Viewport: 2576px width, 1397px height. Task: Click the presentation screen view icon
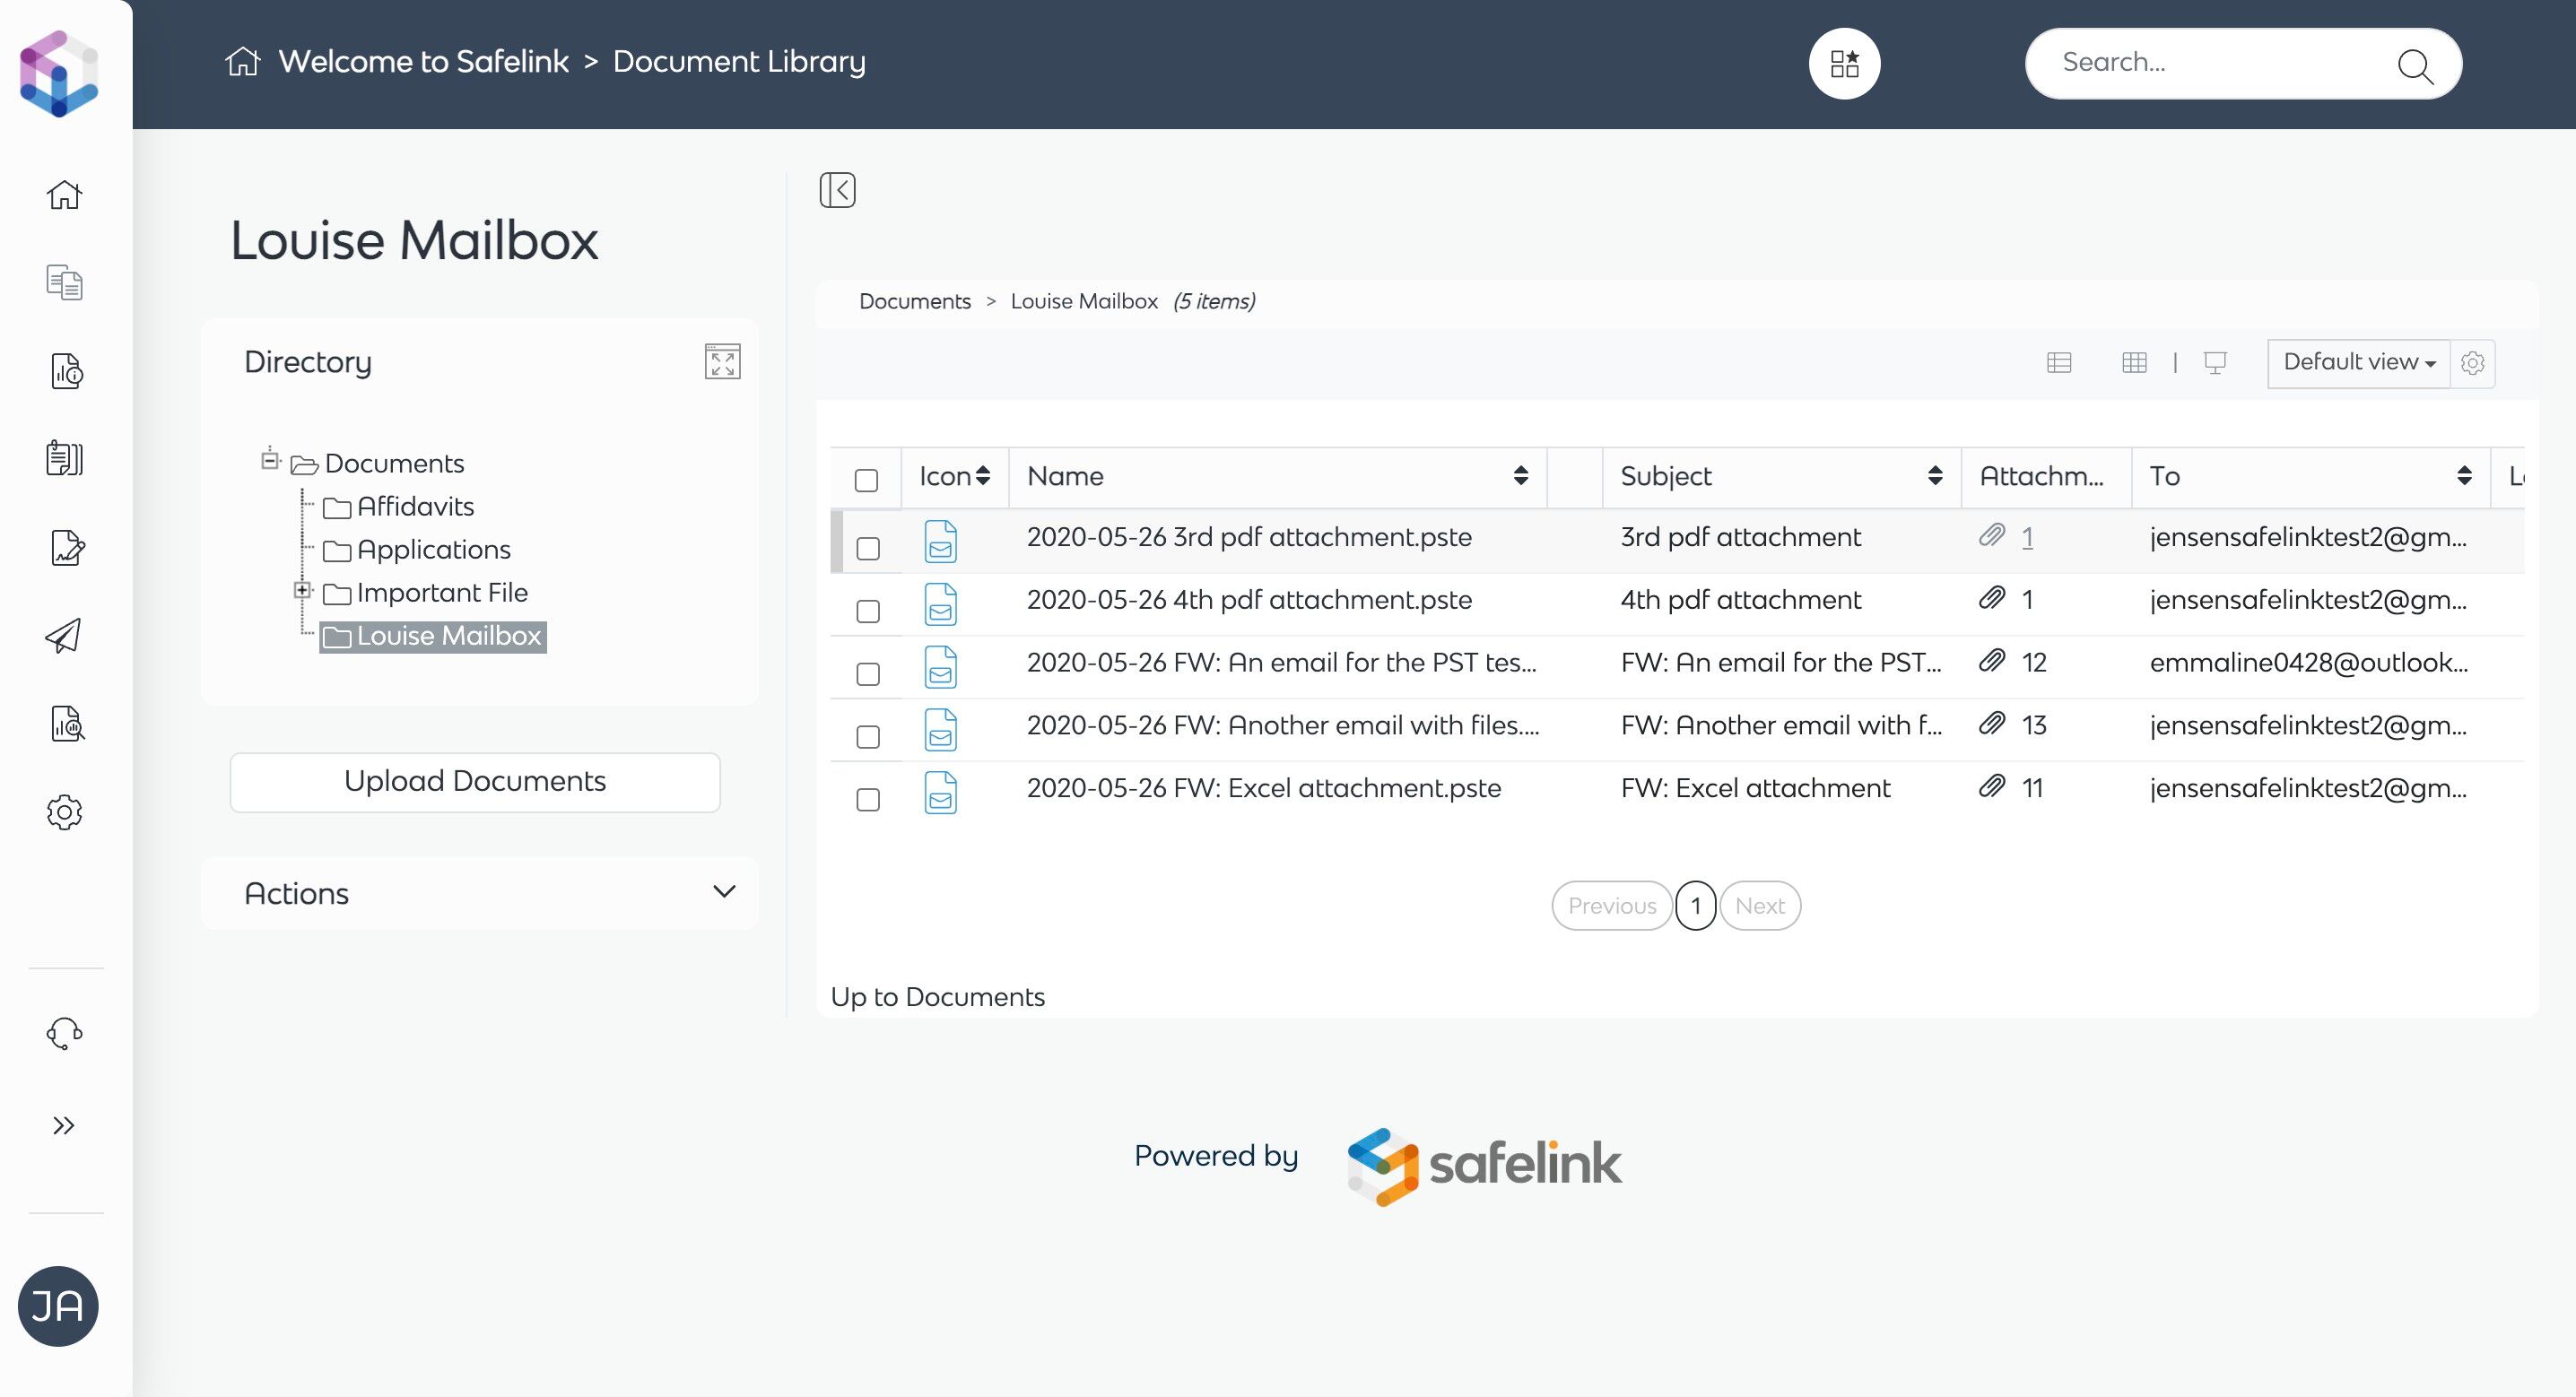(2215, 363)
